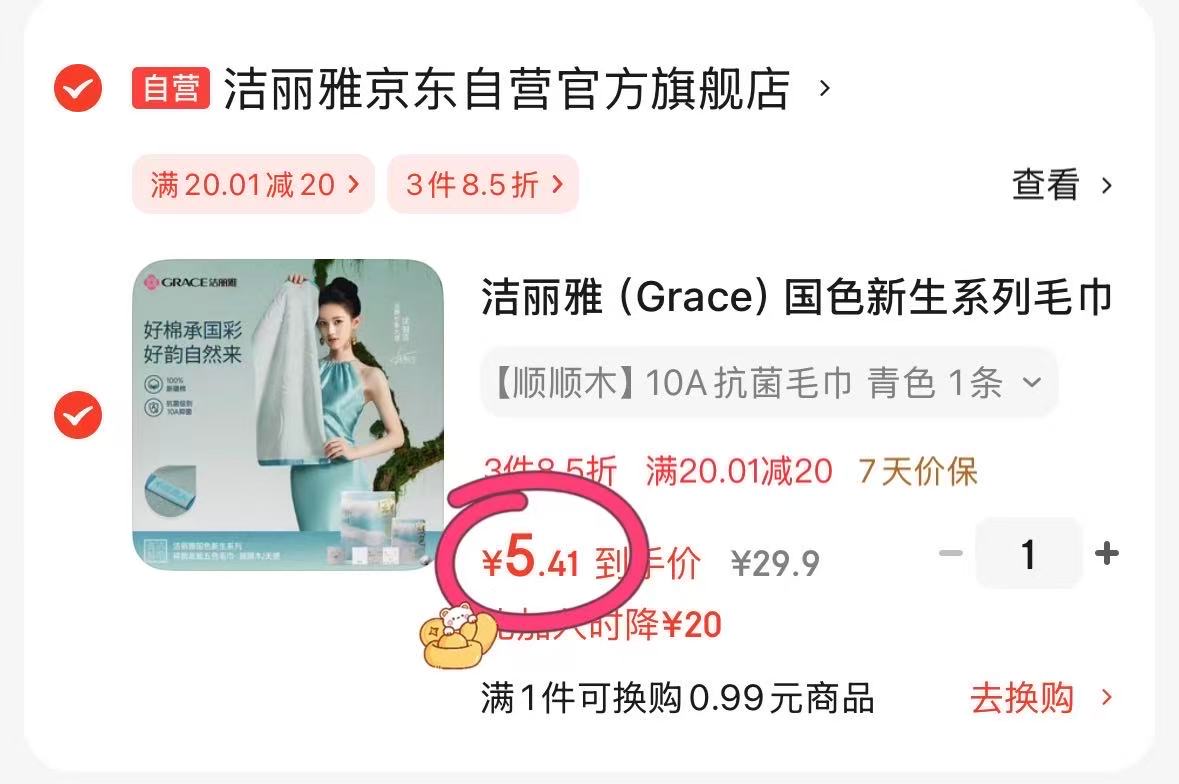Uncheck the store selection checkbox
The image size is (1179, 784).
[x=77, y=89]
